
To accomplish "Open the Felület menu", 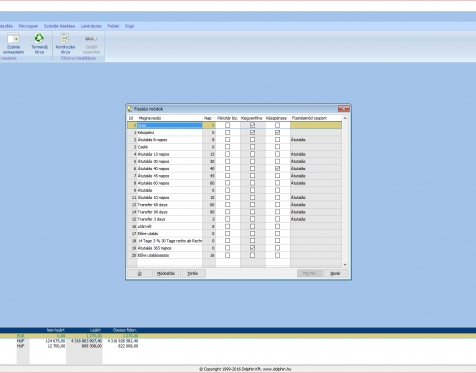I will (113, 26).
